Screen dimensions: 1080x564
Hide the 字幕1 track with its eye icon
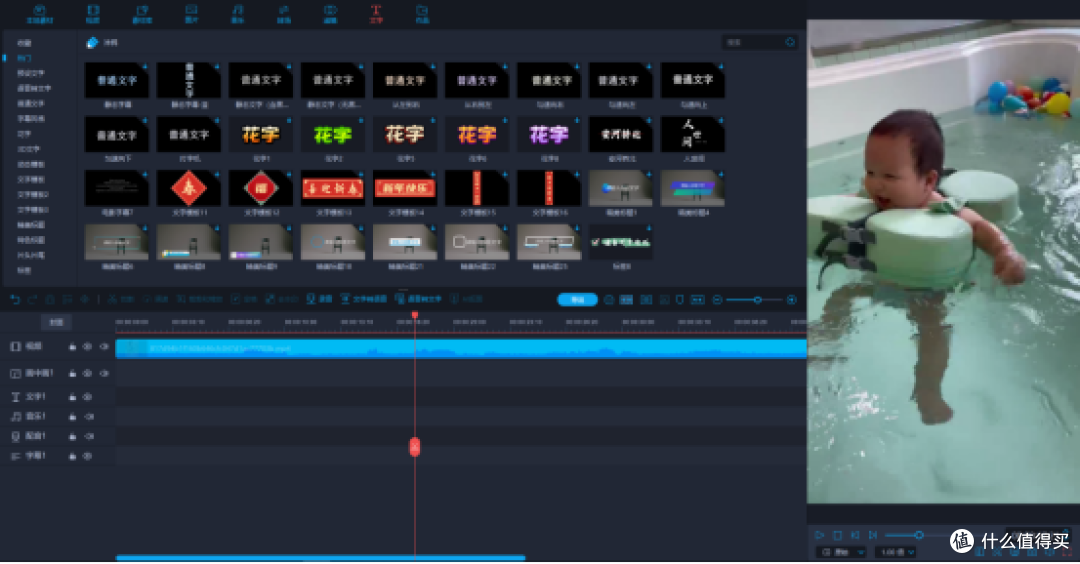88,456
